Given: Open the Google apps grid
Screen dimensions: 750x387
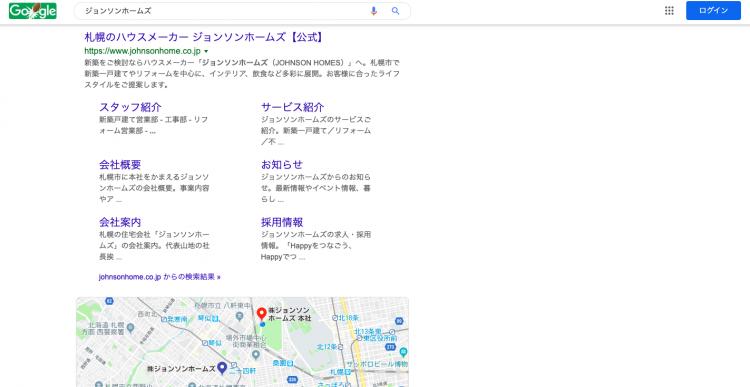Looking at the screenshot, I should pyautogui.click(x=669, y=11).
